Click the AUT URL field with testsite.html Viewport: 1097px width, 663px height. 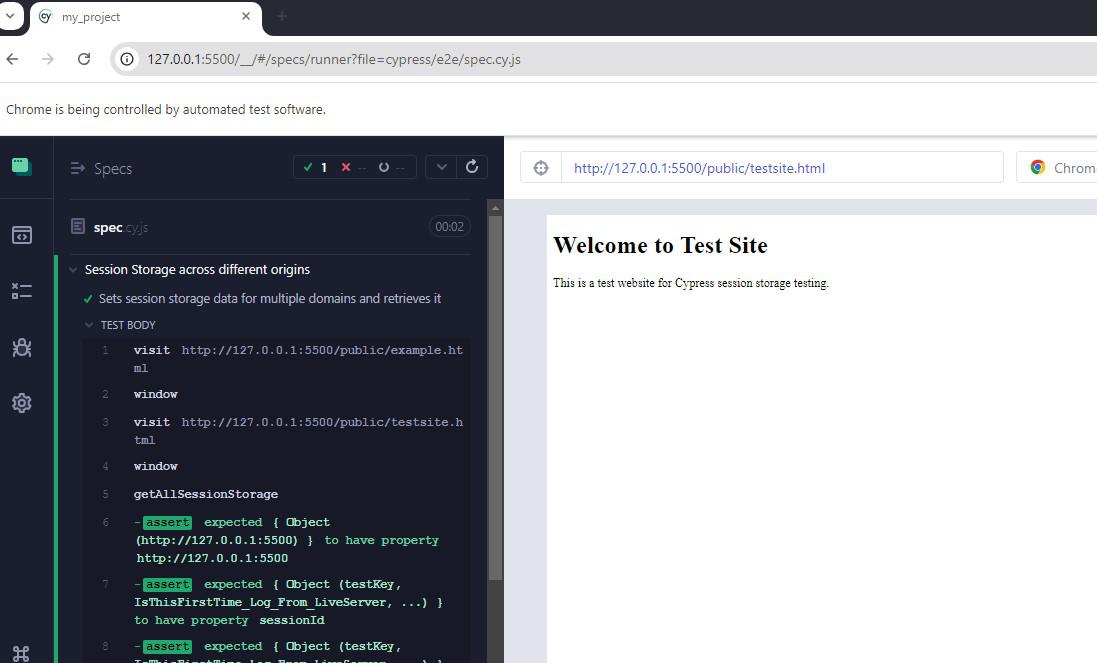coord(782,168)
